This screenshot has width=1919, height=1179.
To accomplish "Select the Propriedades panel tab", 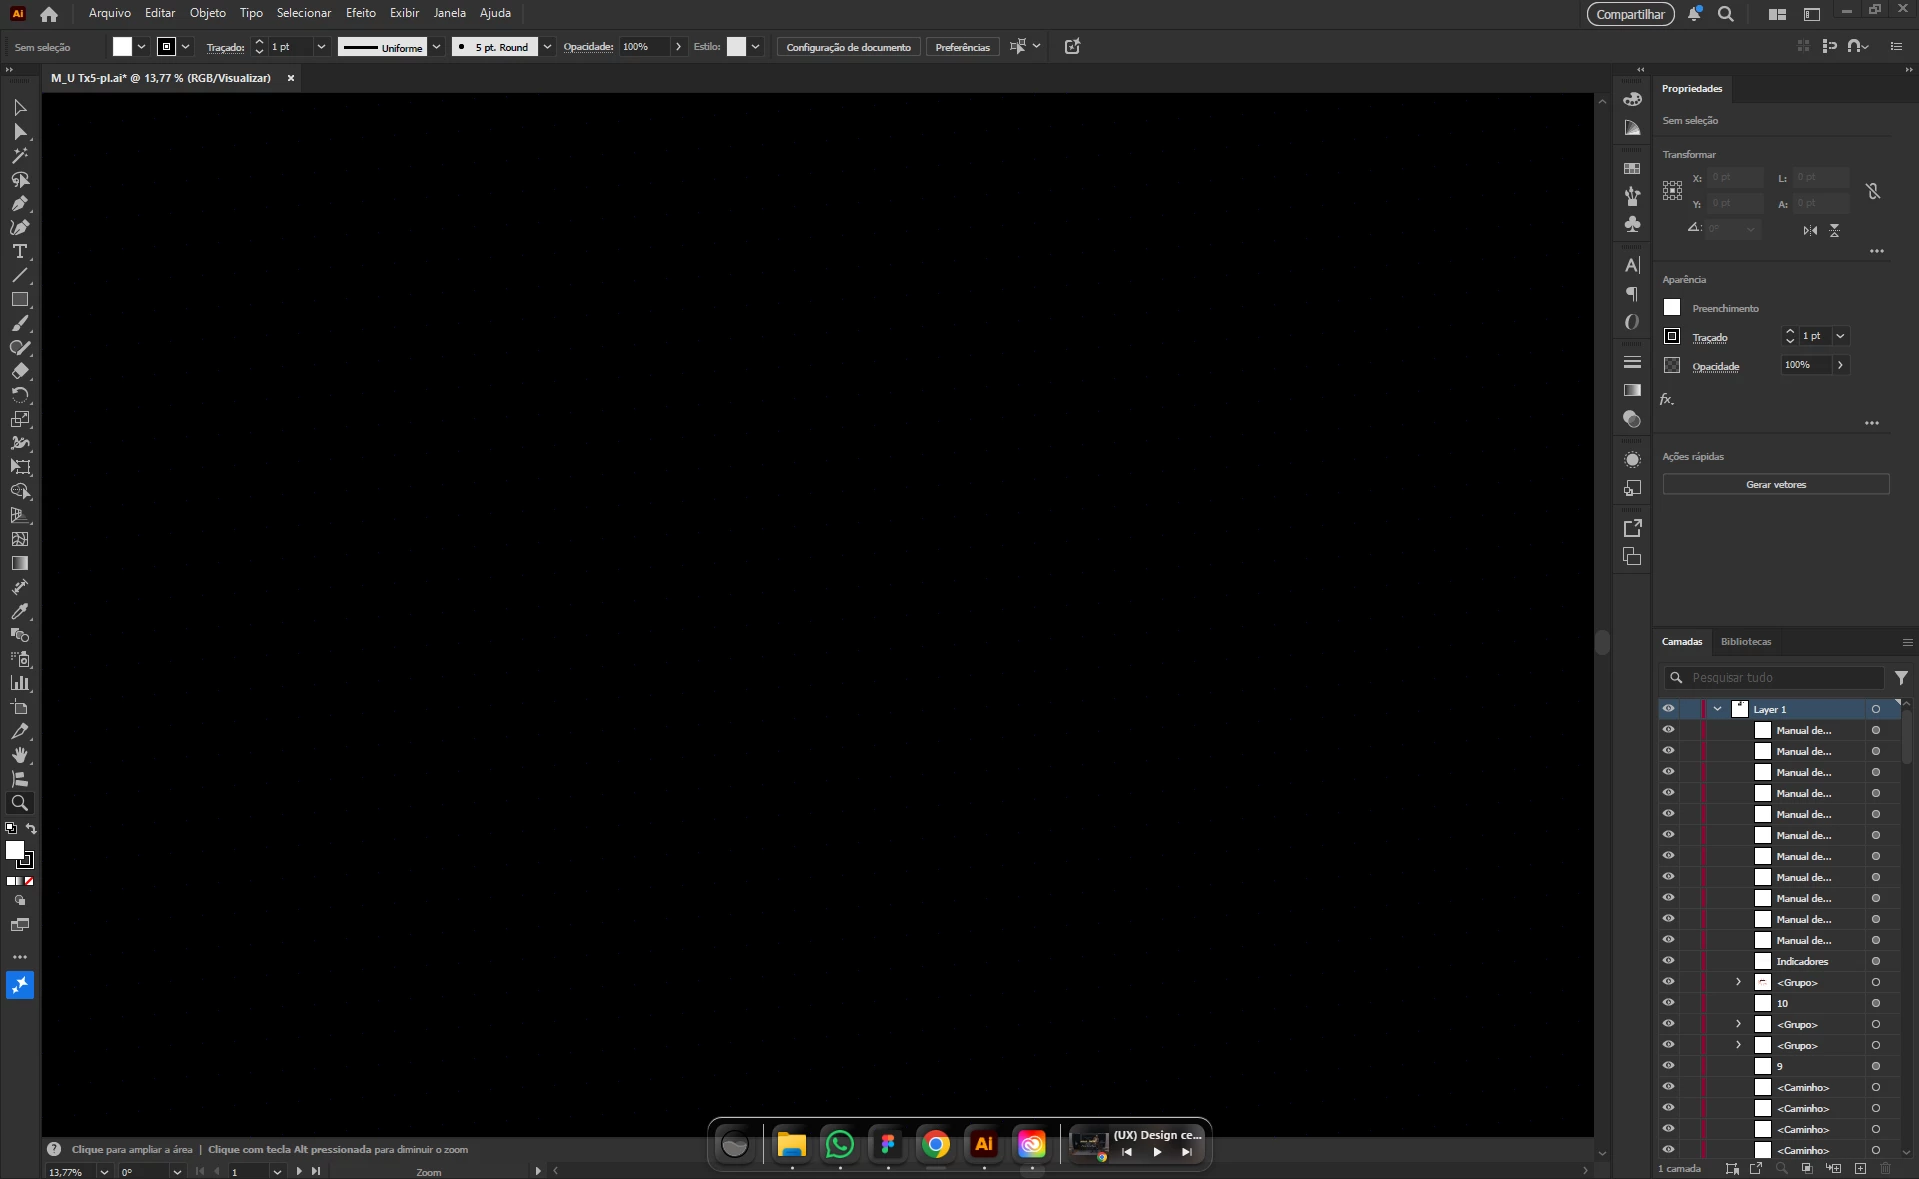I will [x=1692, y=89].
